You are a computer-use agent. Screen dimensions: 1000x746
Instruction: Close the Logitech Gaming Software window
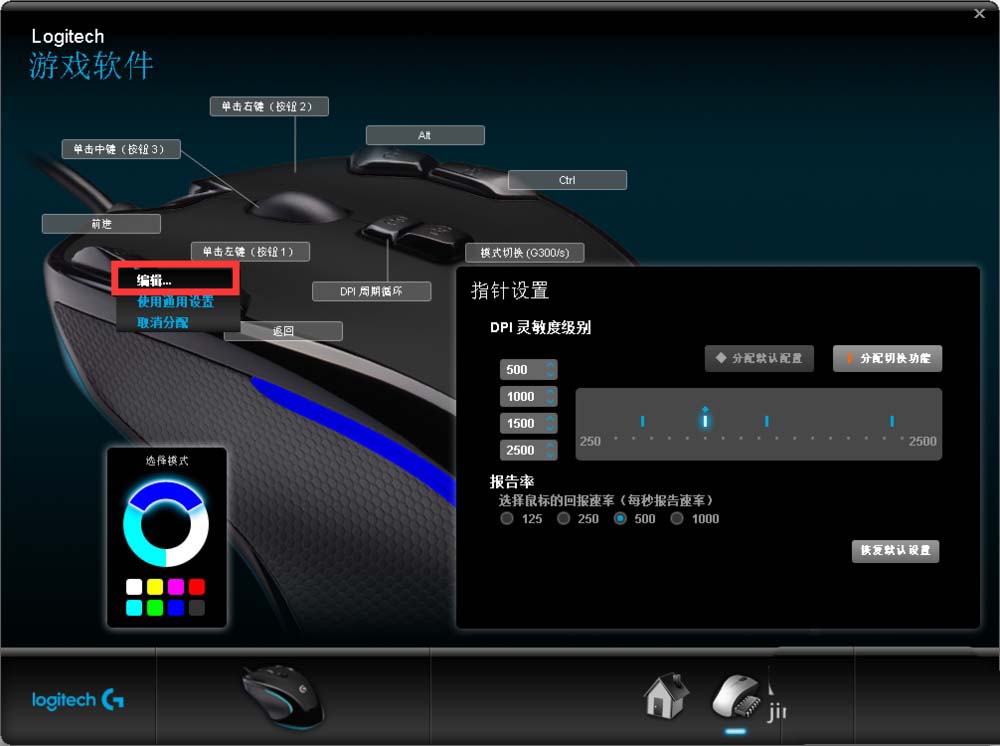980,13
